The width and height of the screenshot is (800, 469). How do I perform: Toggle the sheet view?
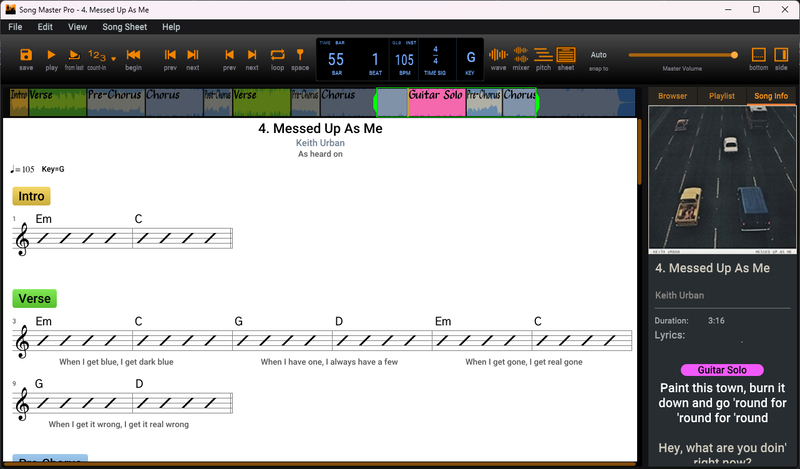click(x=566, y=55)
